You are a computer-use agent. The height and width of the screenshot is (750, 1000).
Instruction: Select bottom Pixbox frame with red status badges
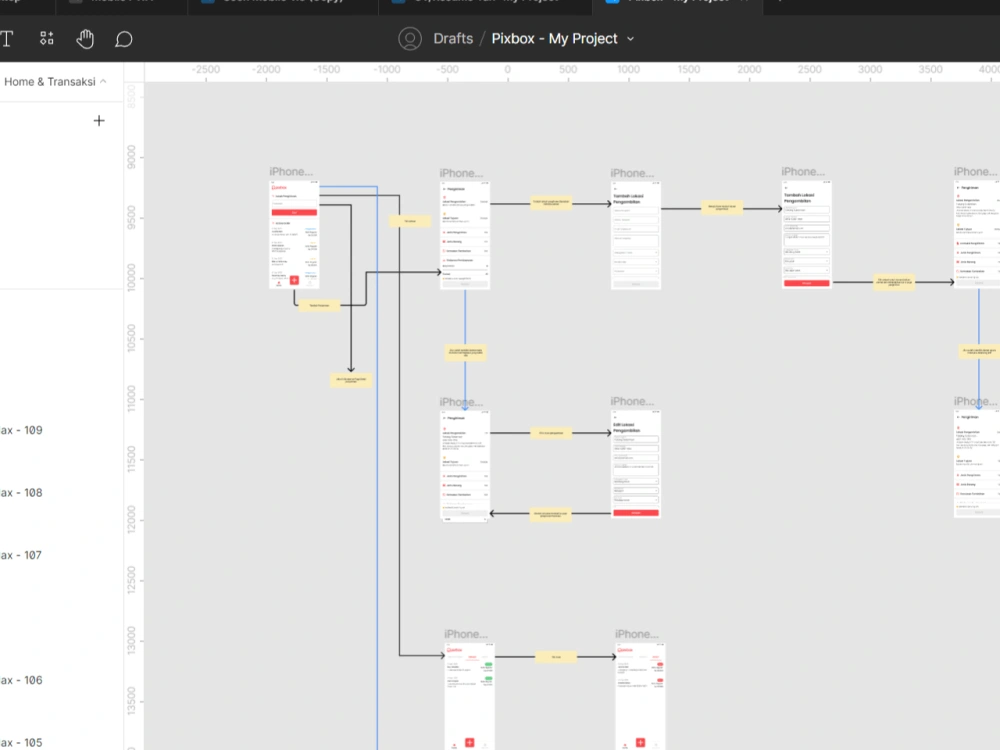[640, 696]
